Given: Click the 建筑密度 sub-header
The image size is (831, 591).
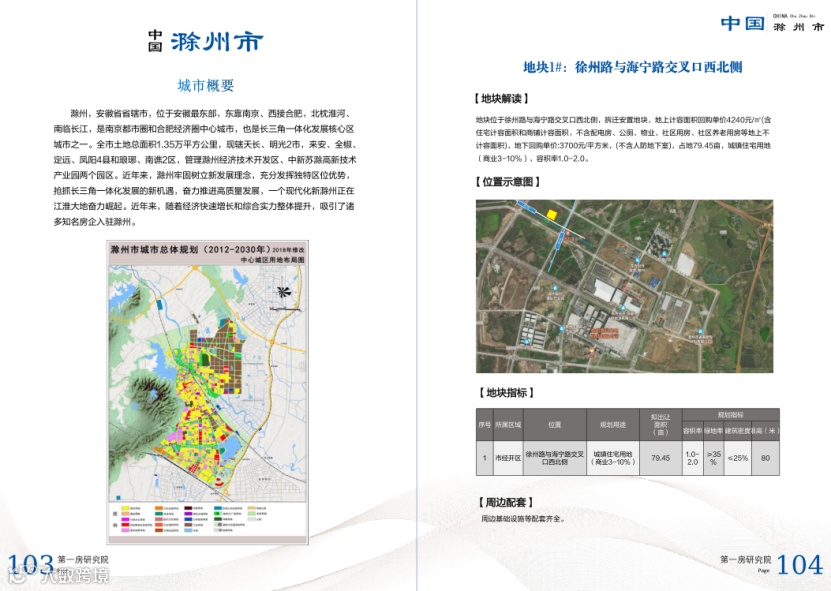Looking at the screenshot, I should [737, 431].
